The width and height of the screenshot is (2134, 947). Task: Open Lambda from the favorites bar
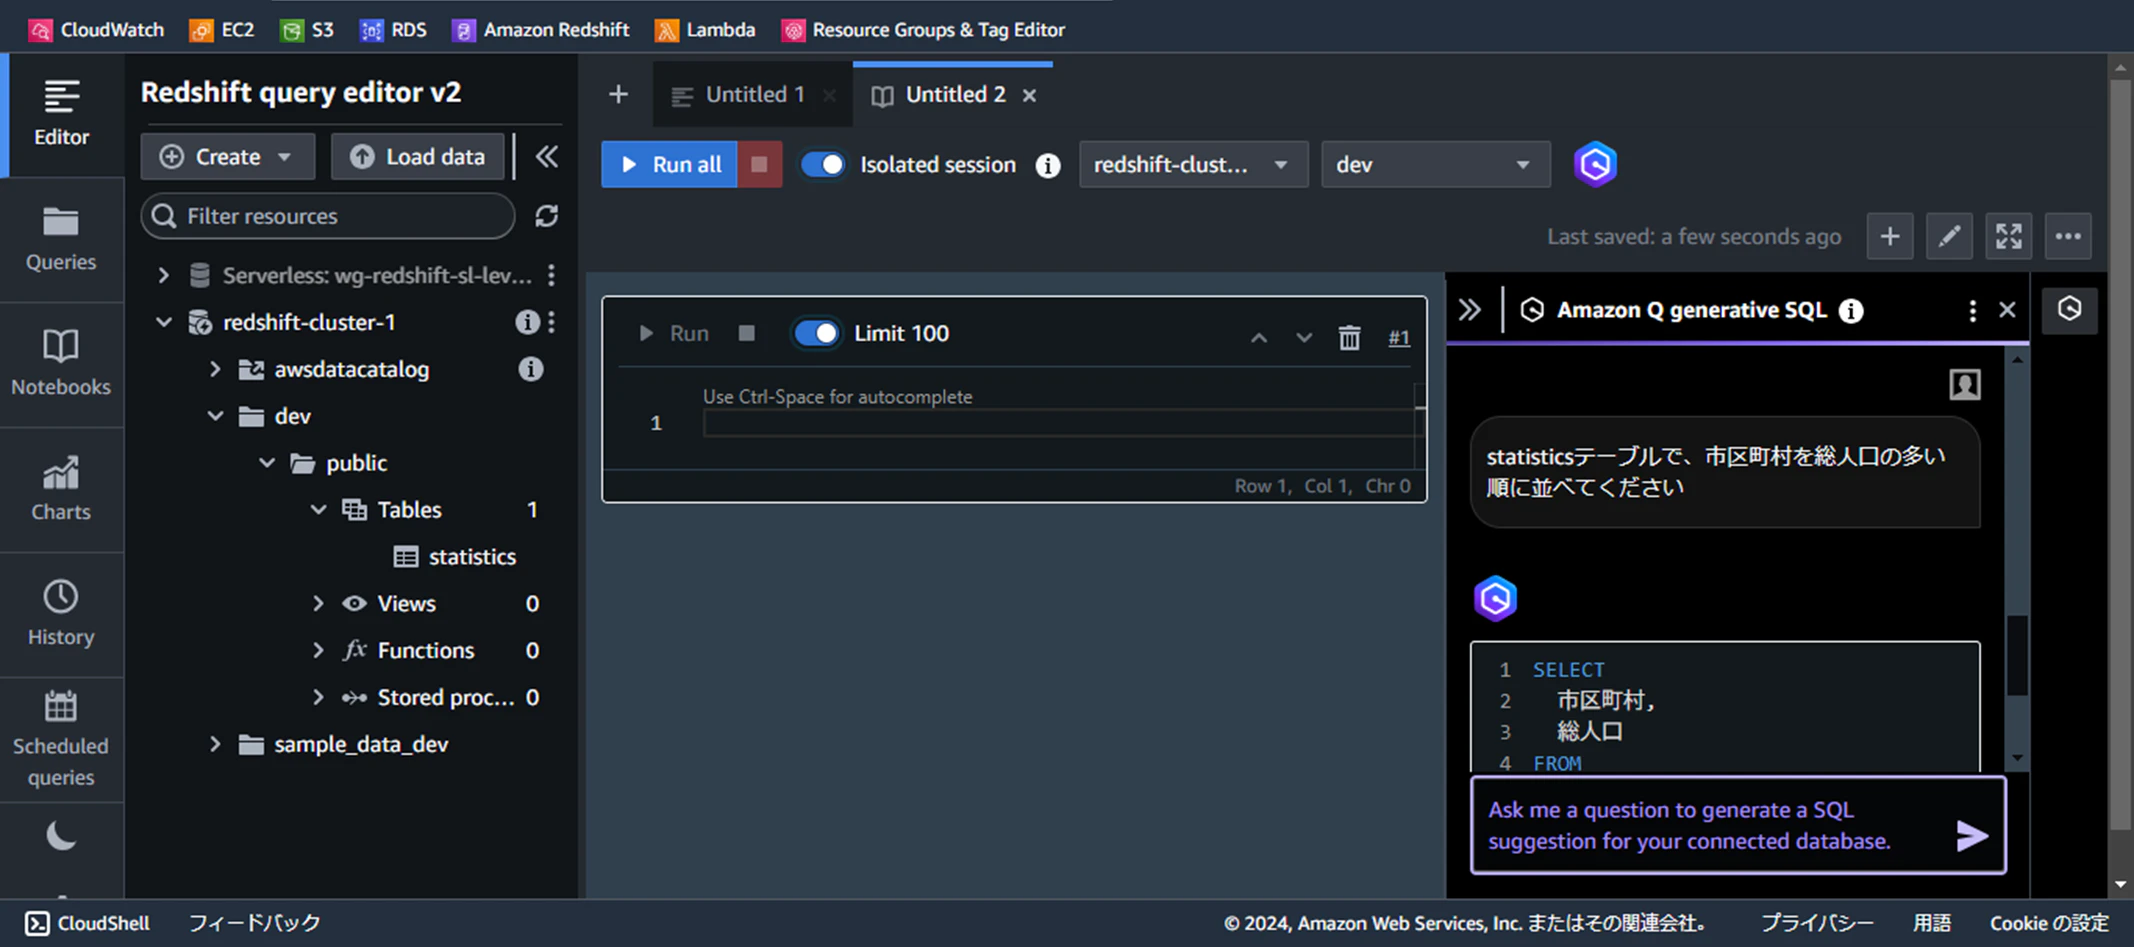[706, 30]
